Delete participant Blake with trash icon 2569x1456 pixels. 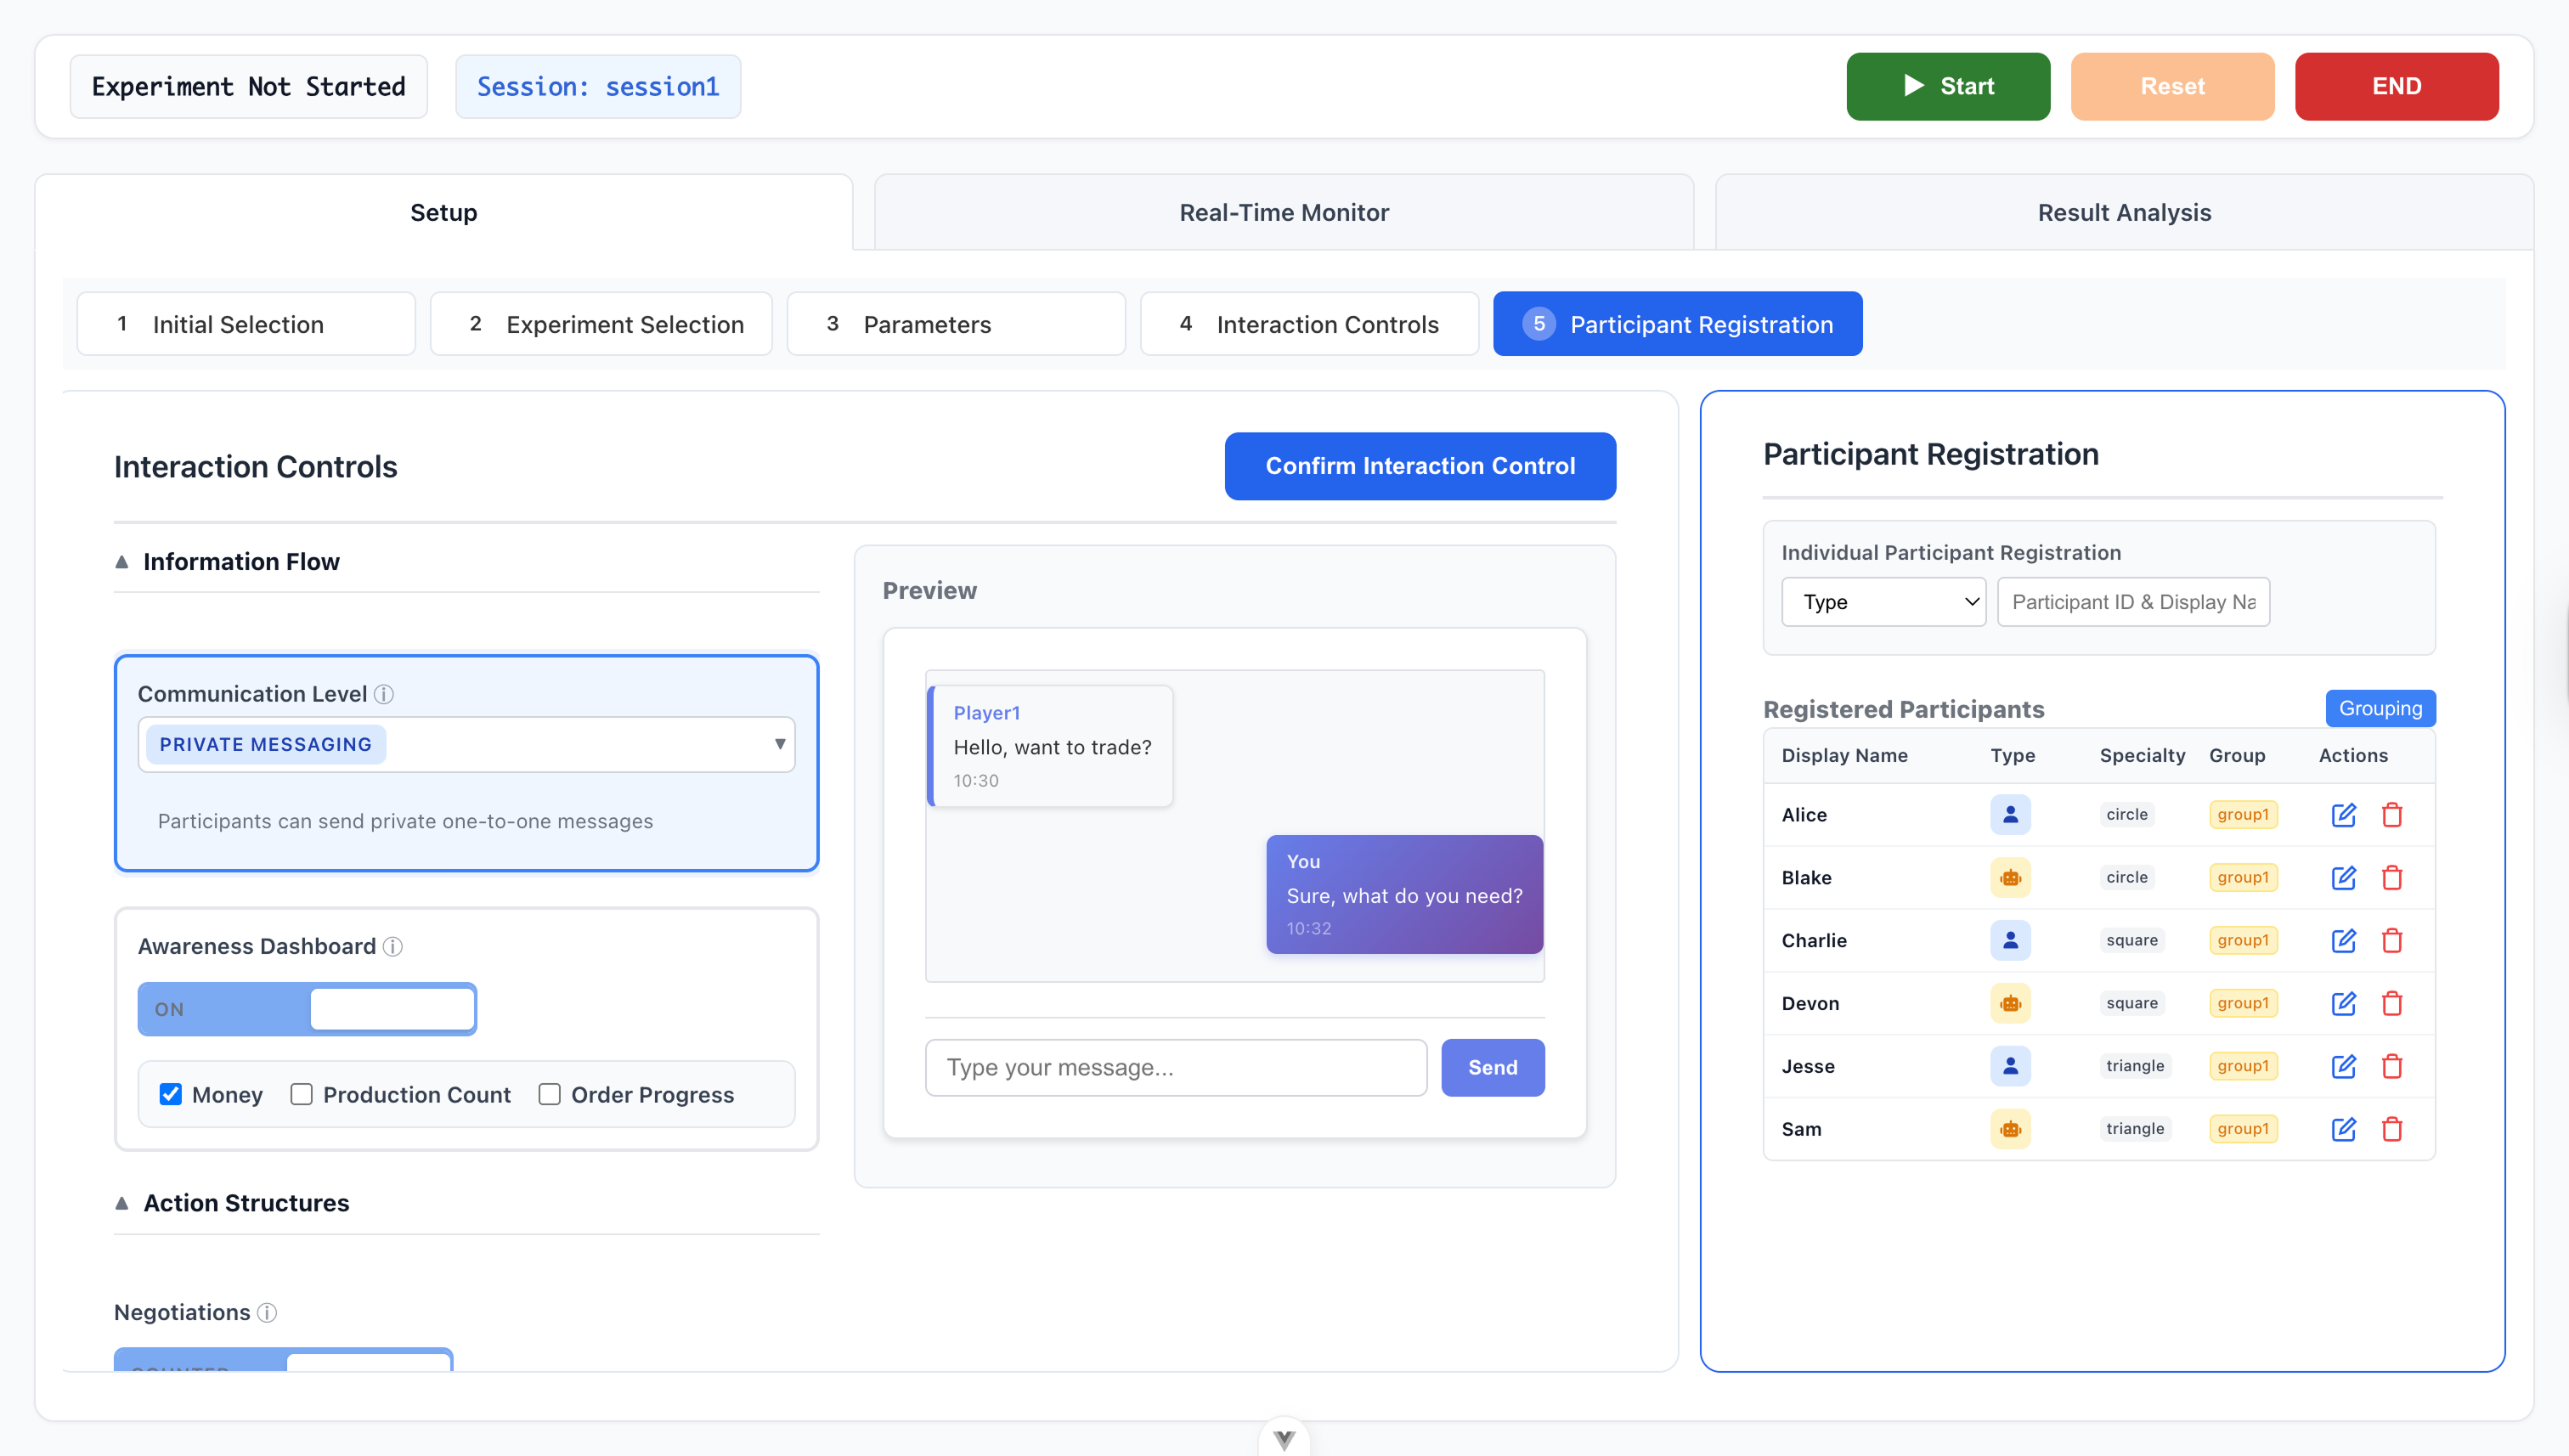click(x=2392, y=878)
